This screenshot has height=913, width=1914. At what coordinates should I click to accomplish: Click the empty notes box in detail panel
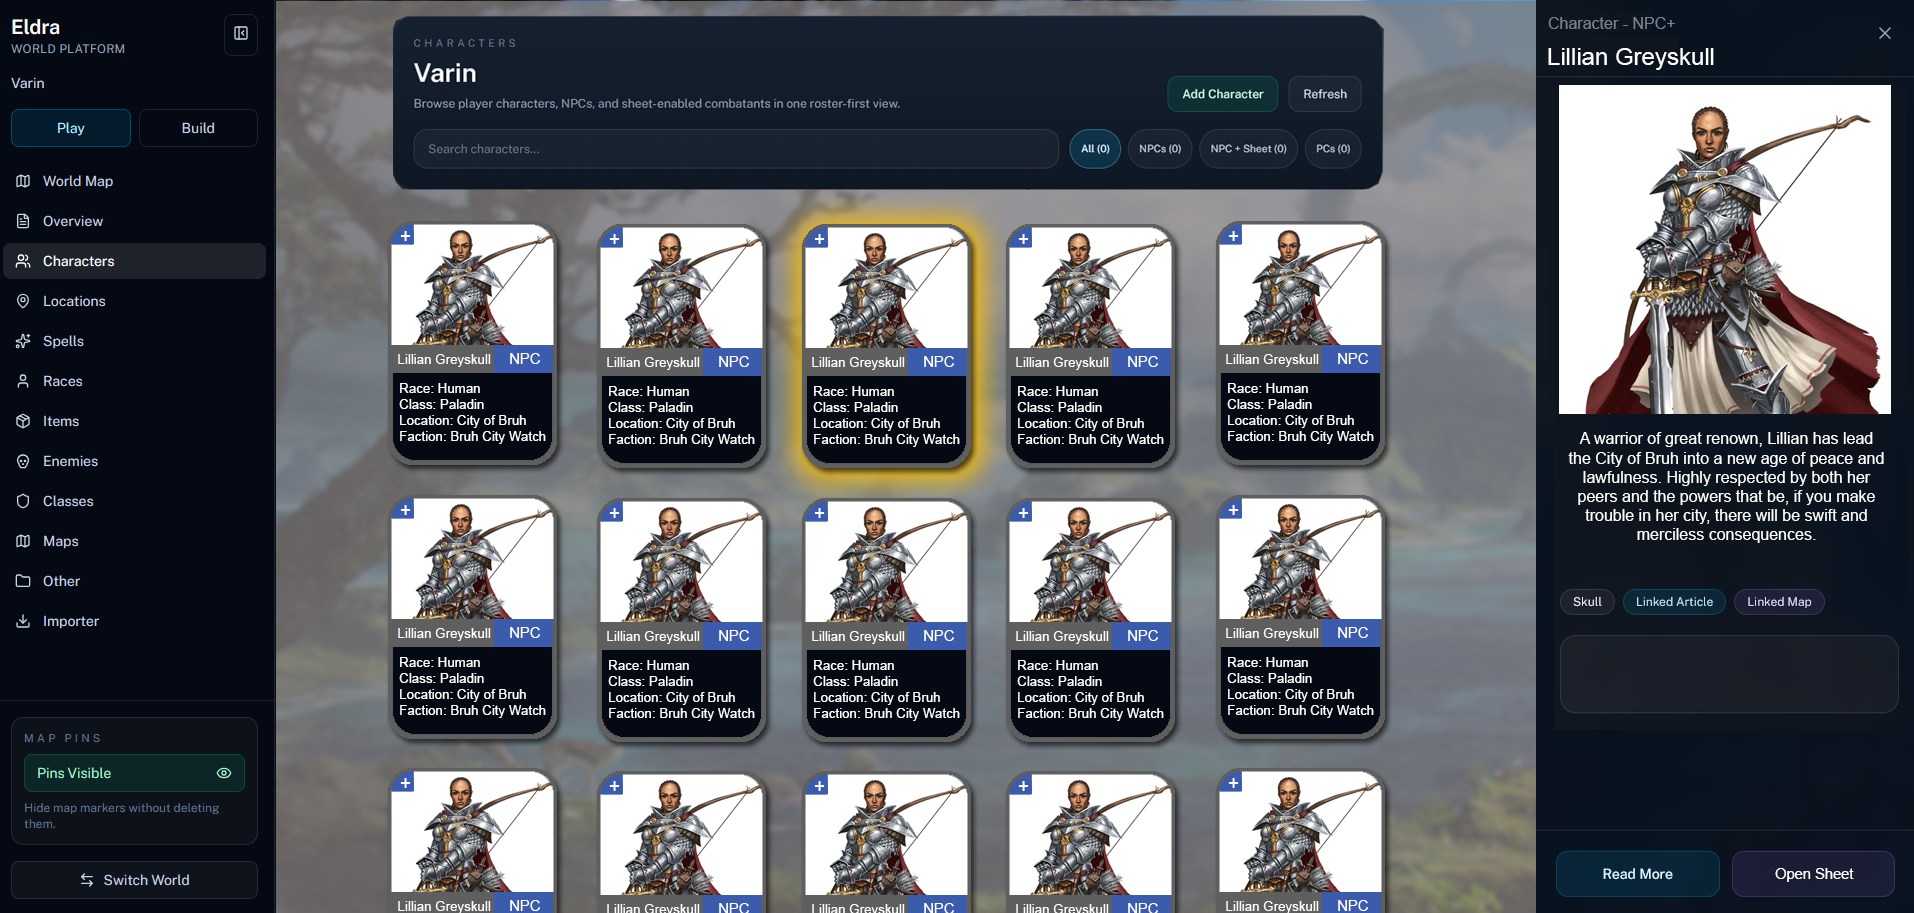click(x=1729, y=674)
